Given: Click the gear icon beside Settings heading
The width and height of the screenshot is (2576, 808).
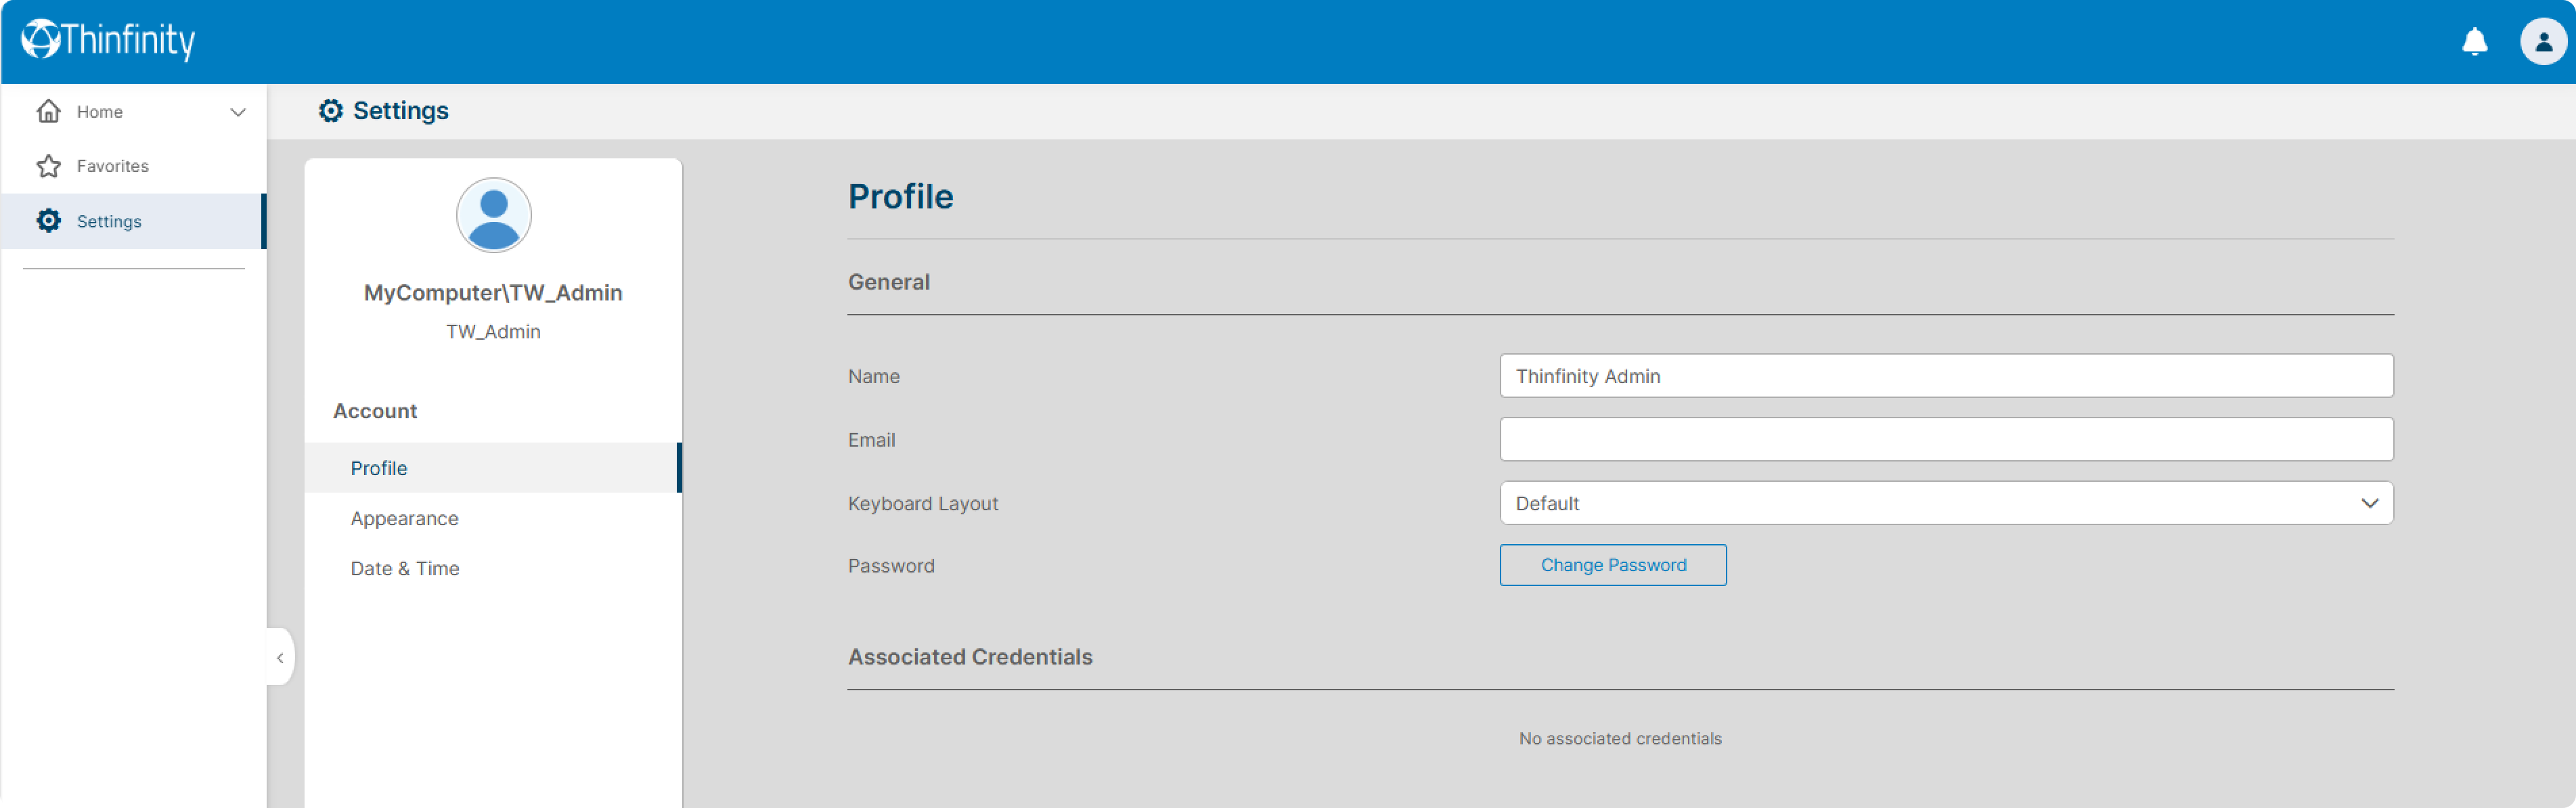Looking at the screenshot, I should pos(330,110).
